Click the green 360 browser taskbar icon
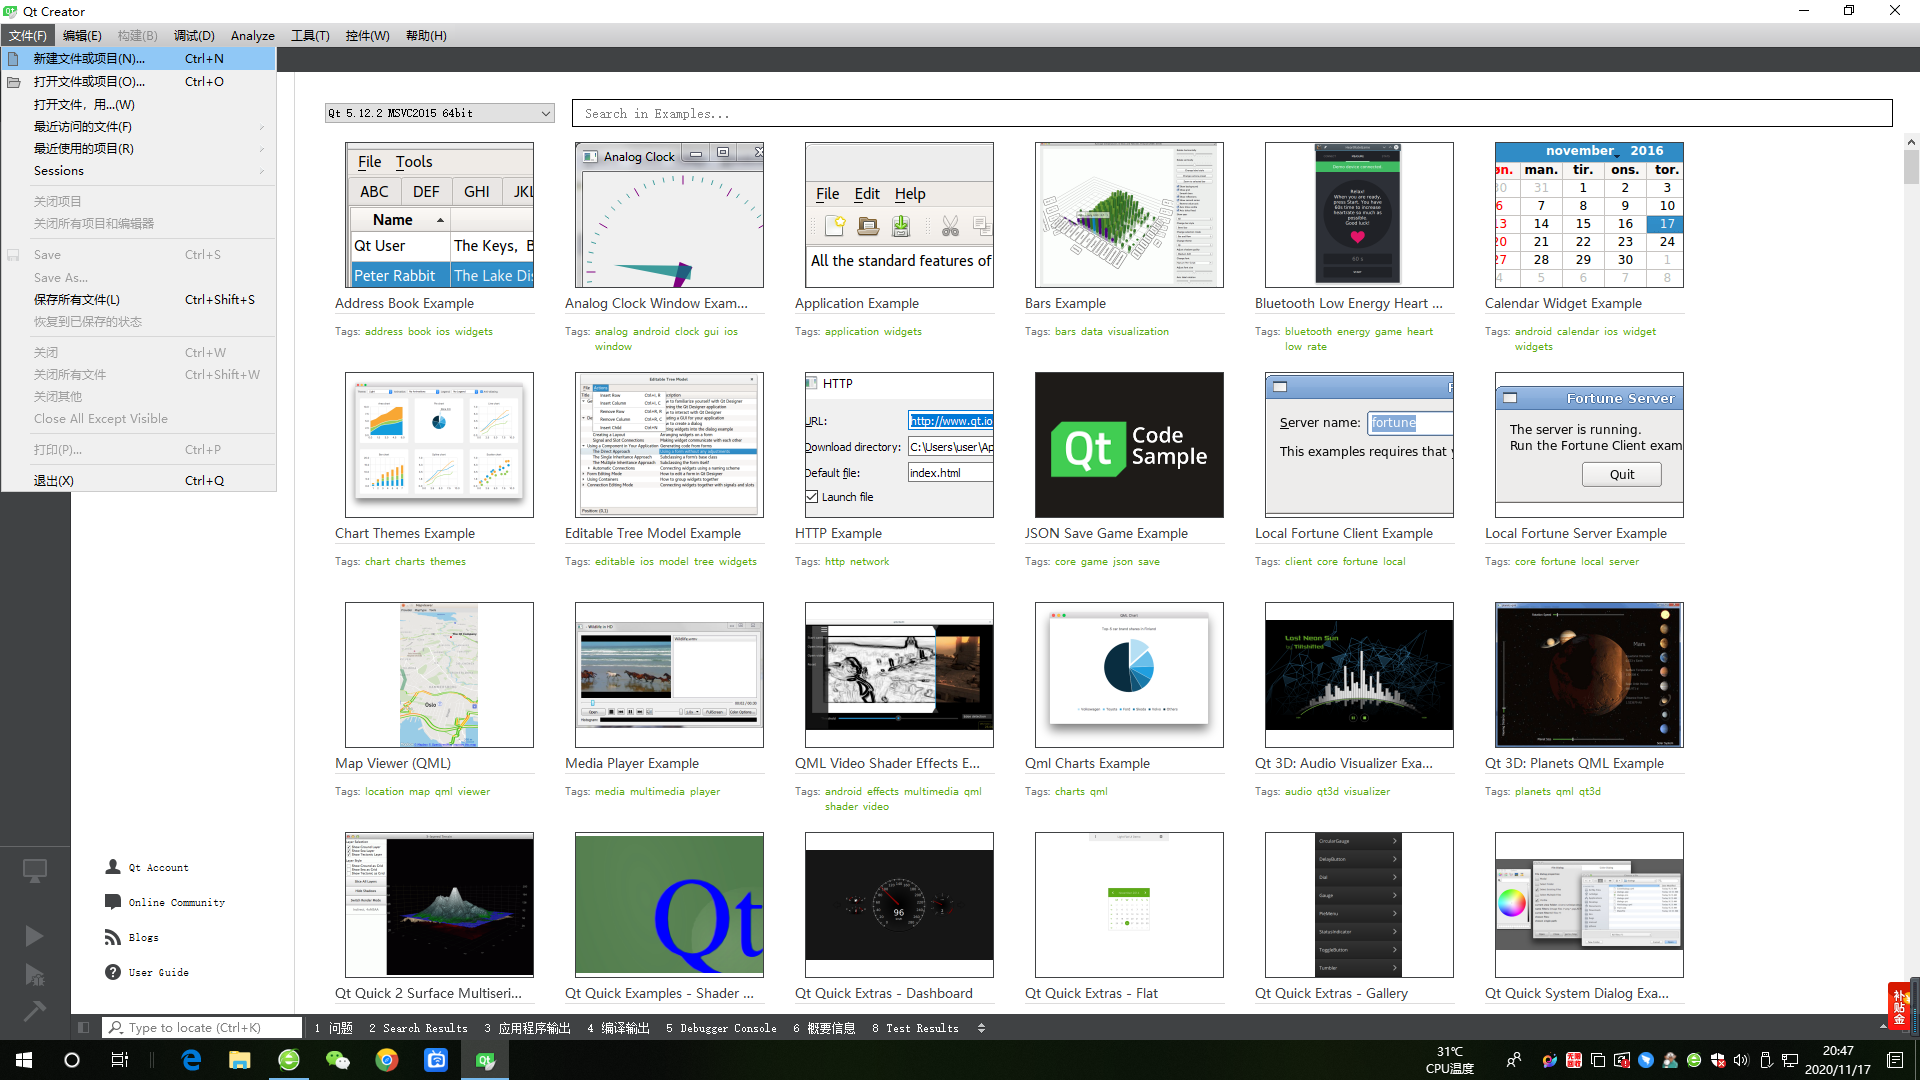The height and width of the screenshot is (1080, 1920). tap(289, 1060)
